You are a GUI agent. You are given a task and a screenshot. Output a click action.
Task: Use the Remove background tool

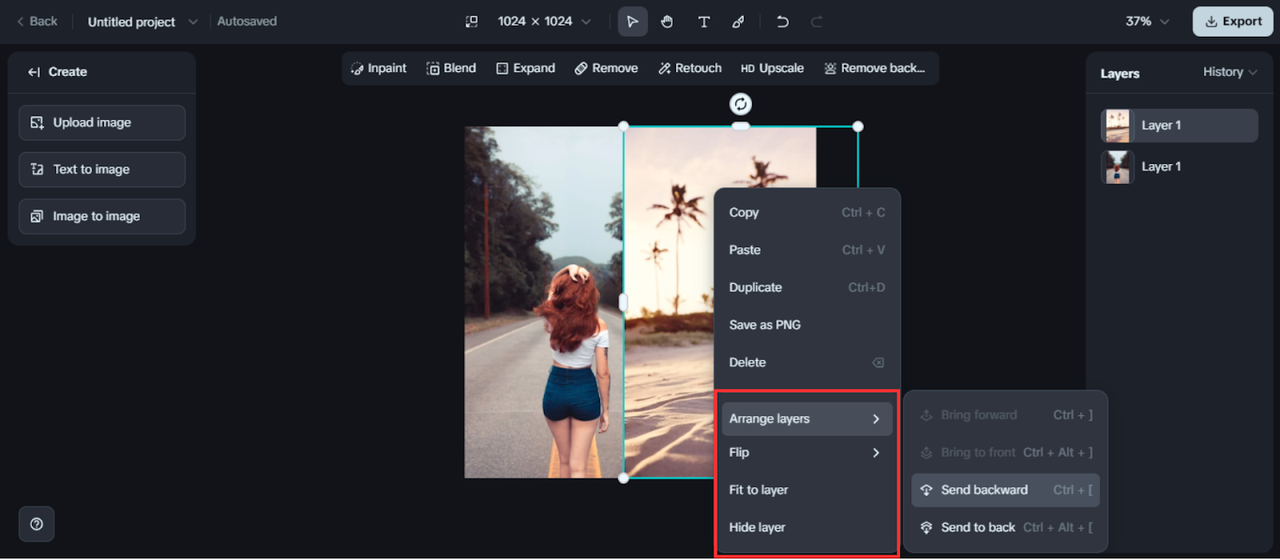tap(874, 68)
